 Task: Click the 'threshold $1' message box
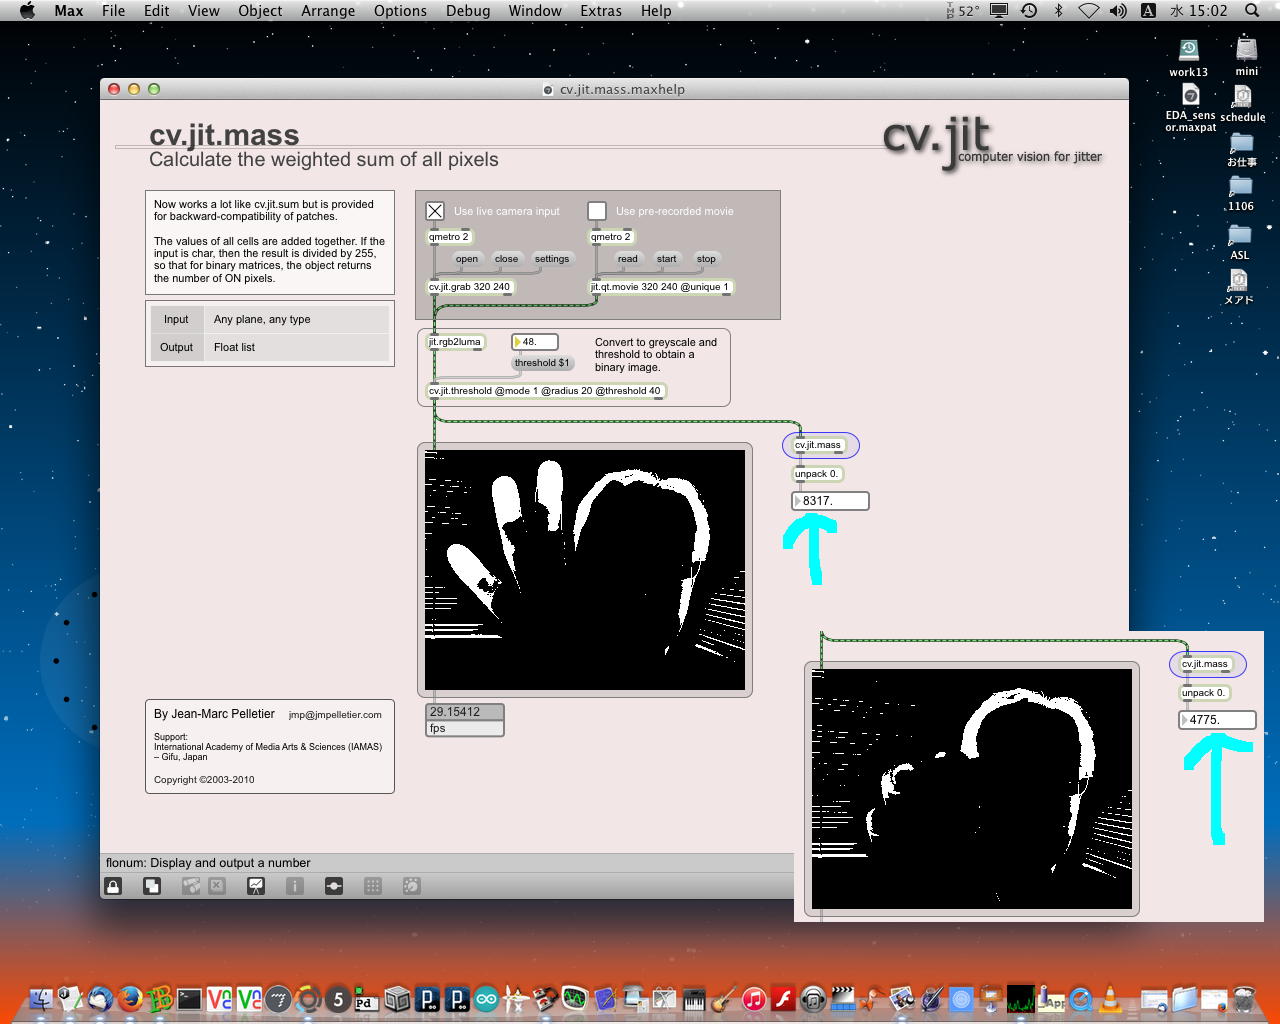point(542,363)
